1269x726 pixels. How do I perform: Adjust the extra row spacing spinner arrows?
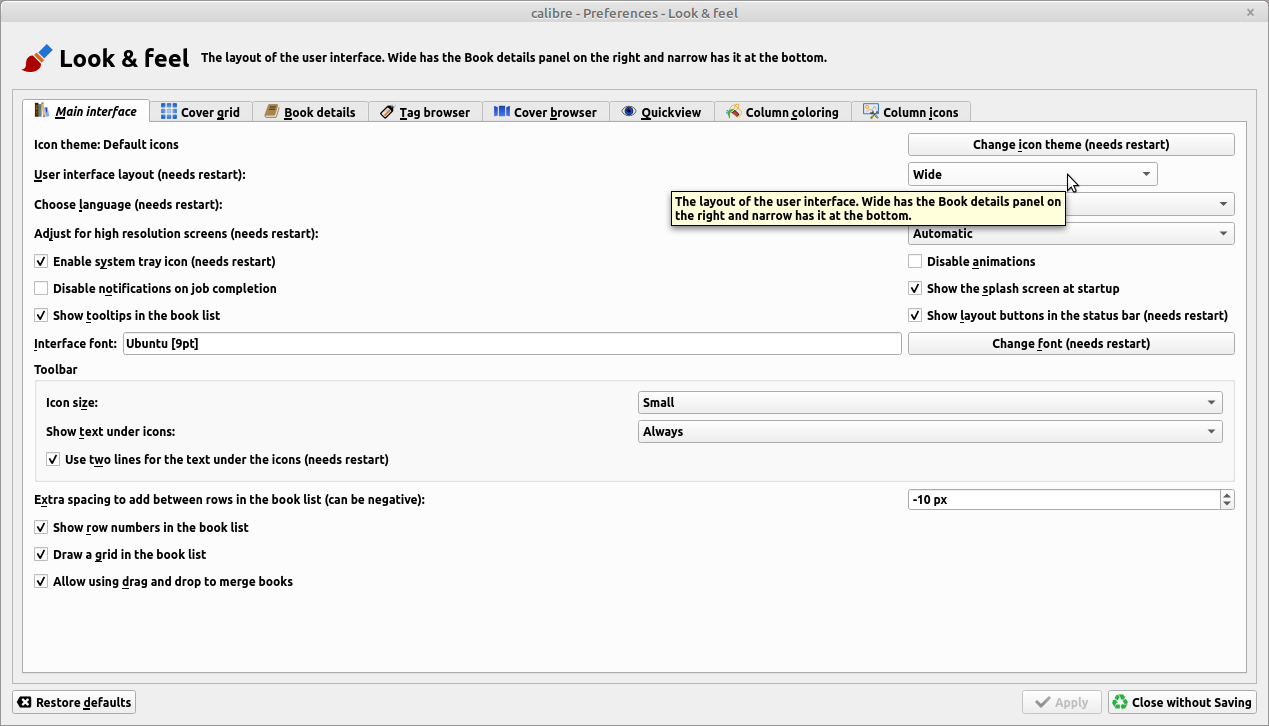point(1227,499)
